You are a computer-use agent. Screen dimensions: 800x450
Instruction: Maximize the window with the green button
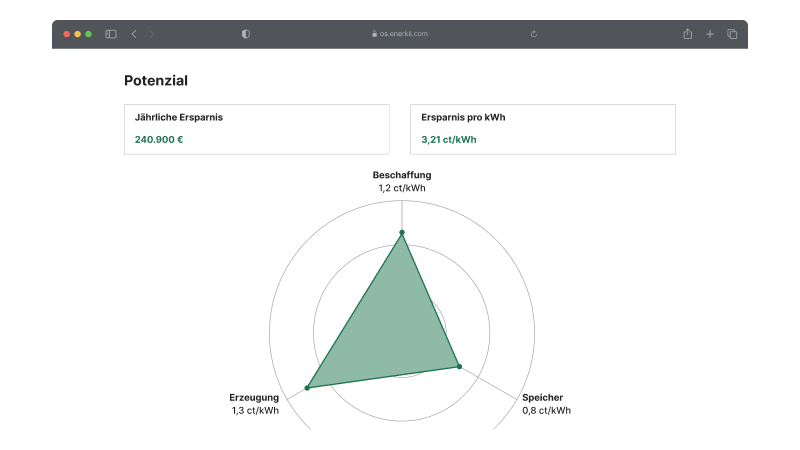pyautogui.click(x=88, y=34)
